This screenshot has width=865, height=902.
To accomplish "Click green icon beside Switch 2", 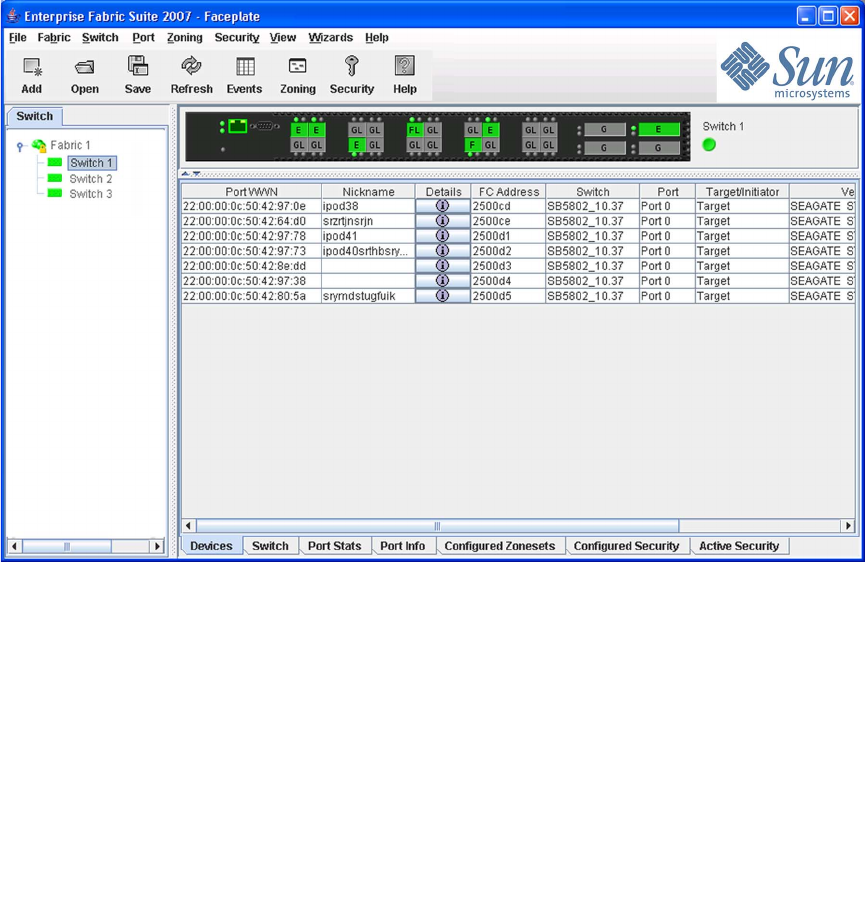I will coord(55,178).
